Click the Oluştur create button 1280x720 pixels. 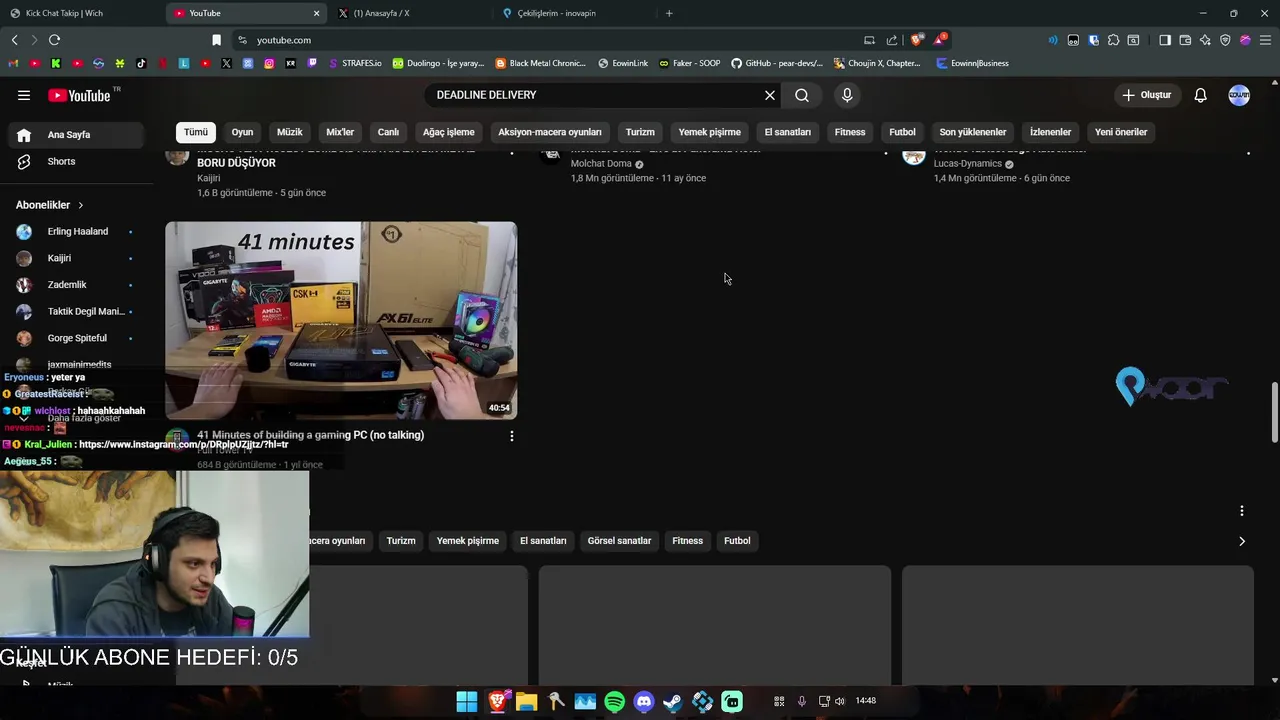[x=1146, y=95]
